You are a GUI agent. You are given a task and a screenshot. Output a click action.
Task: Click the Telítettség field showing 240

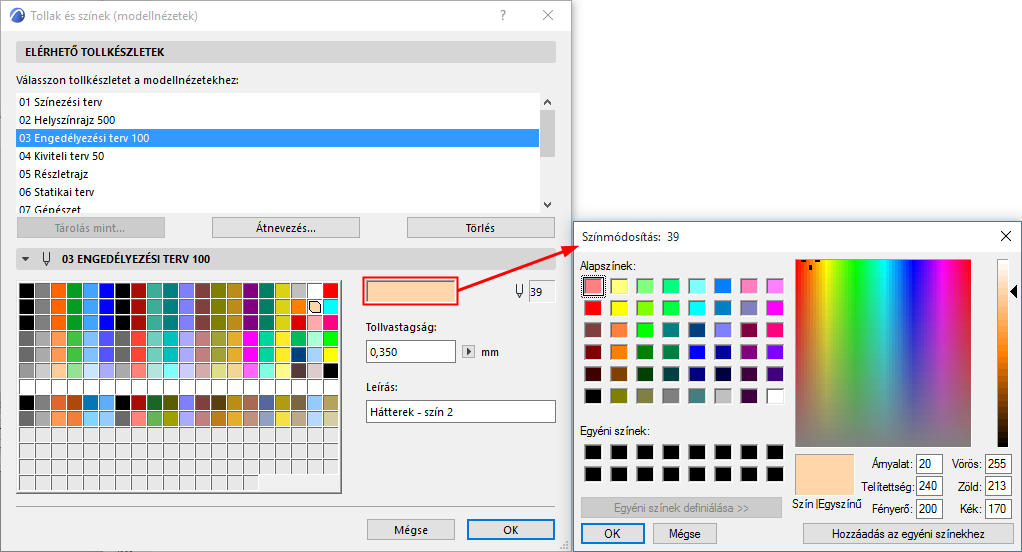tap(929, 486)
